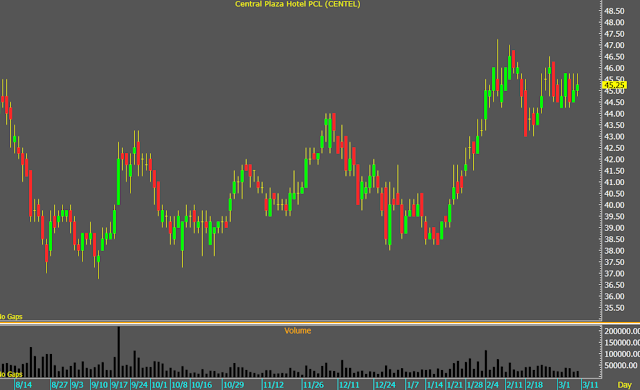Click the 47.00 price axis label
Screen dimensions: 640x390
614,45
